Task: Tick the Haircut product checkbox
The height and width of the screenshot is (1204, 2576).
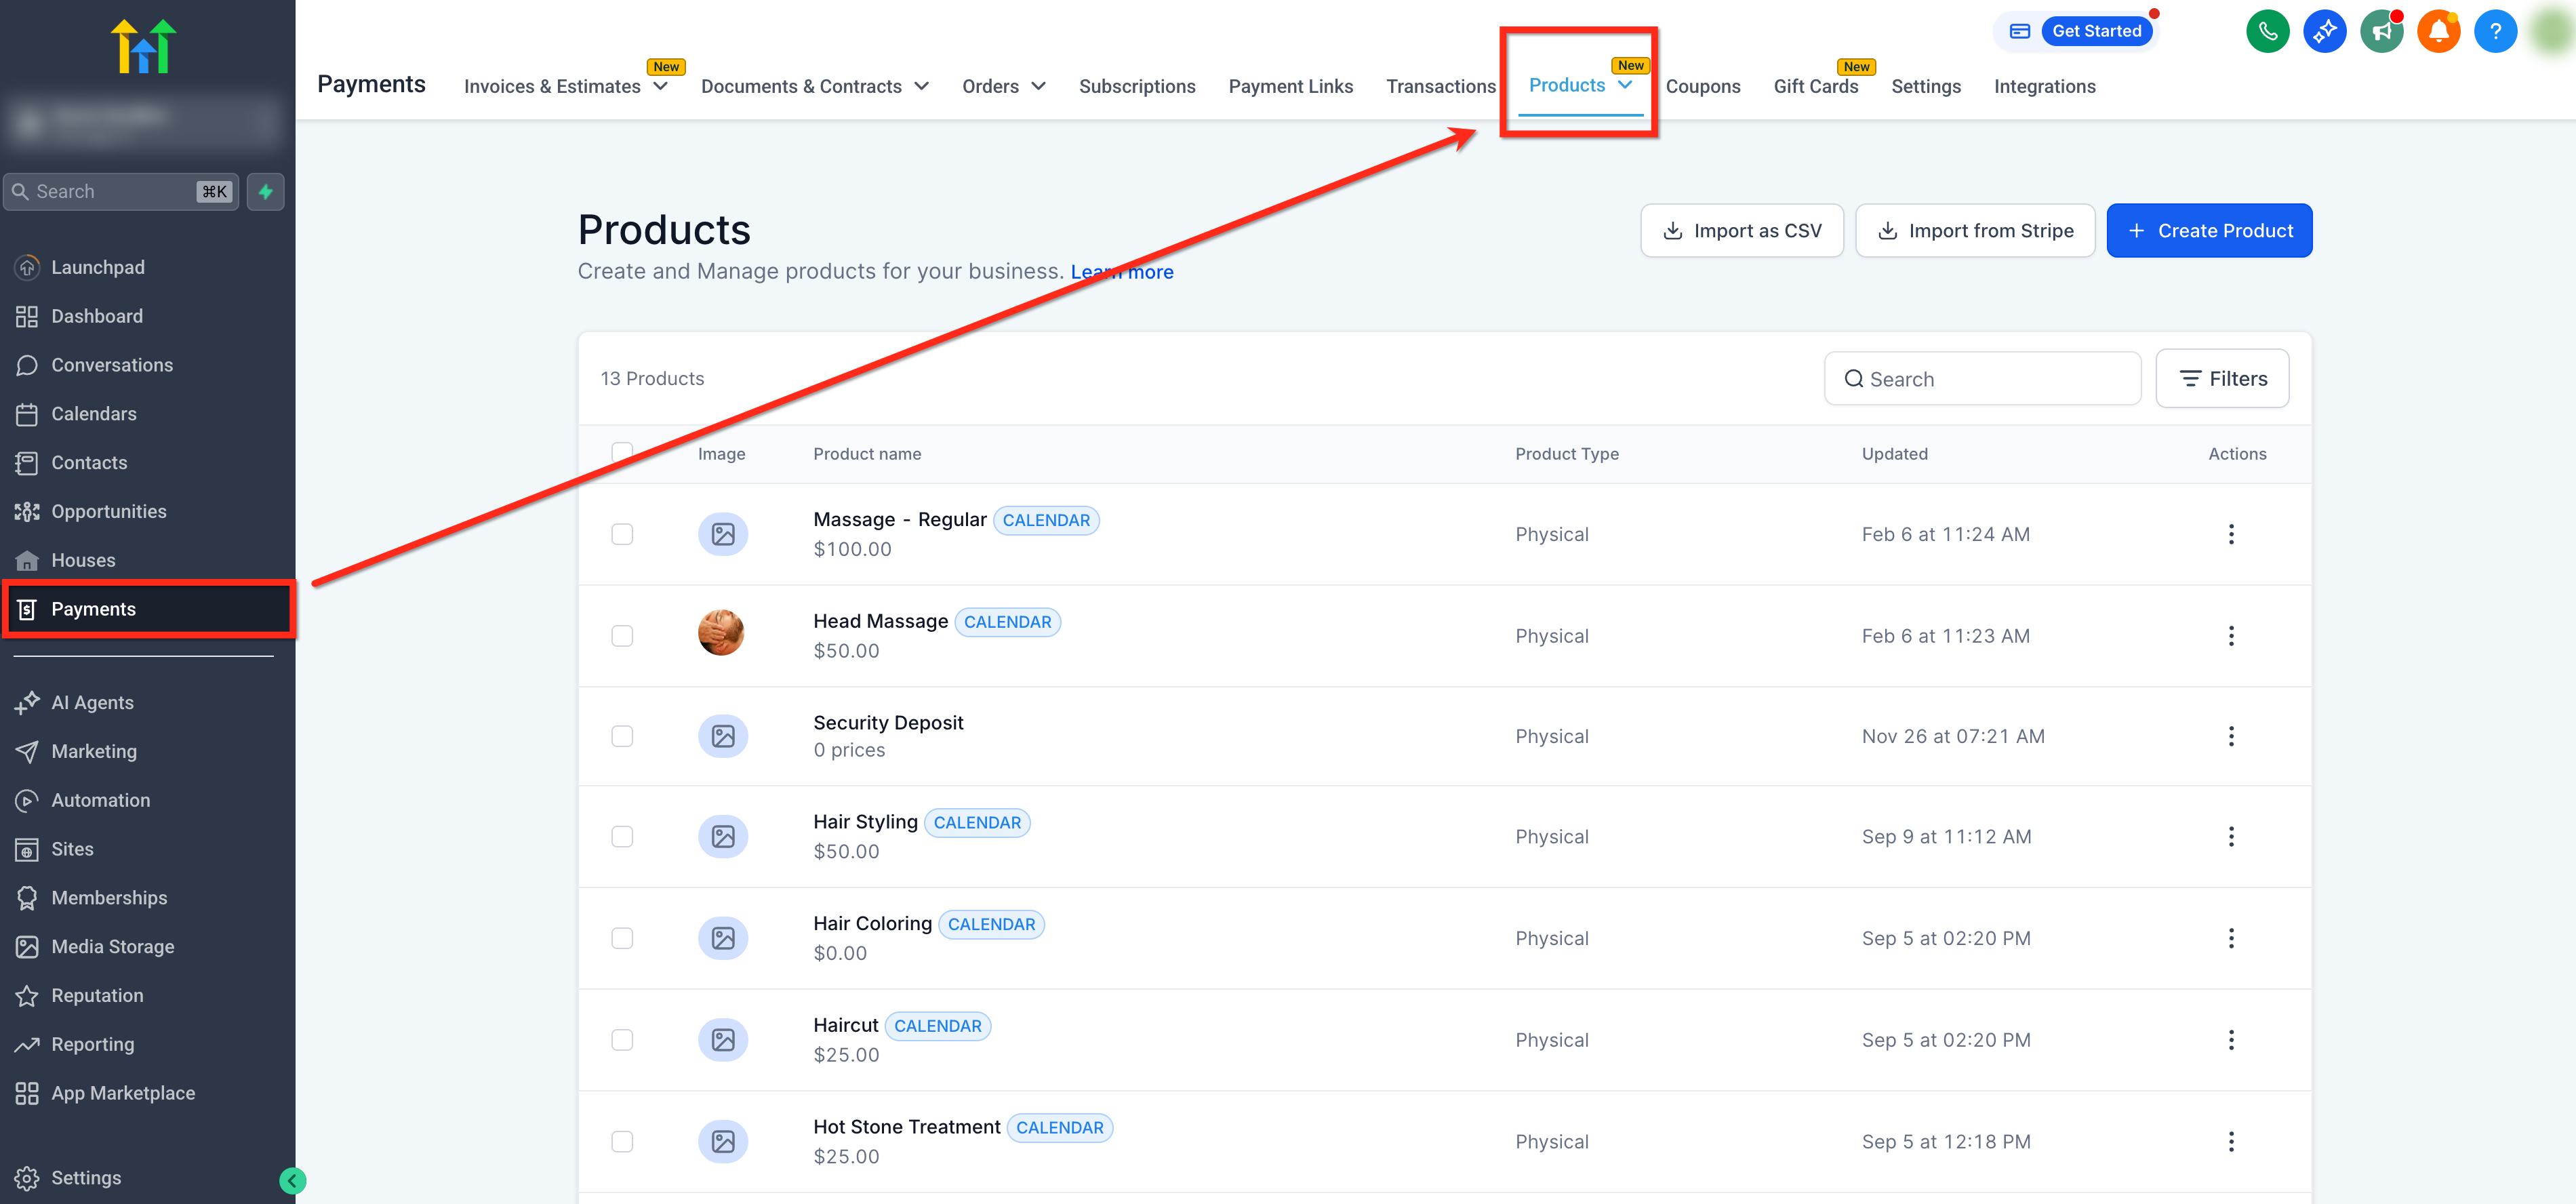Action: 622,1040
